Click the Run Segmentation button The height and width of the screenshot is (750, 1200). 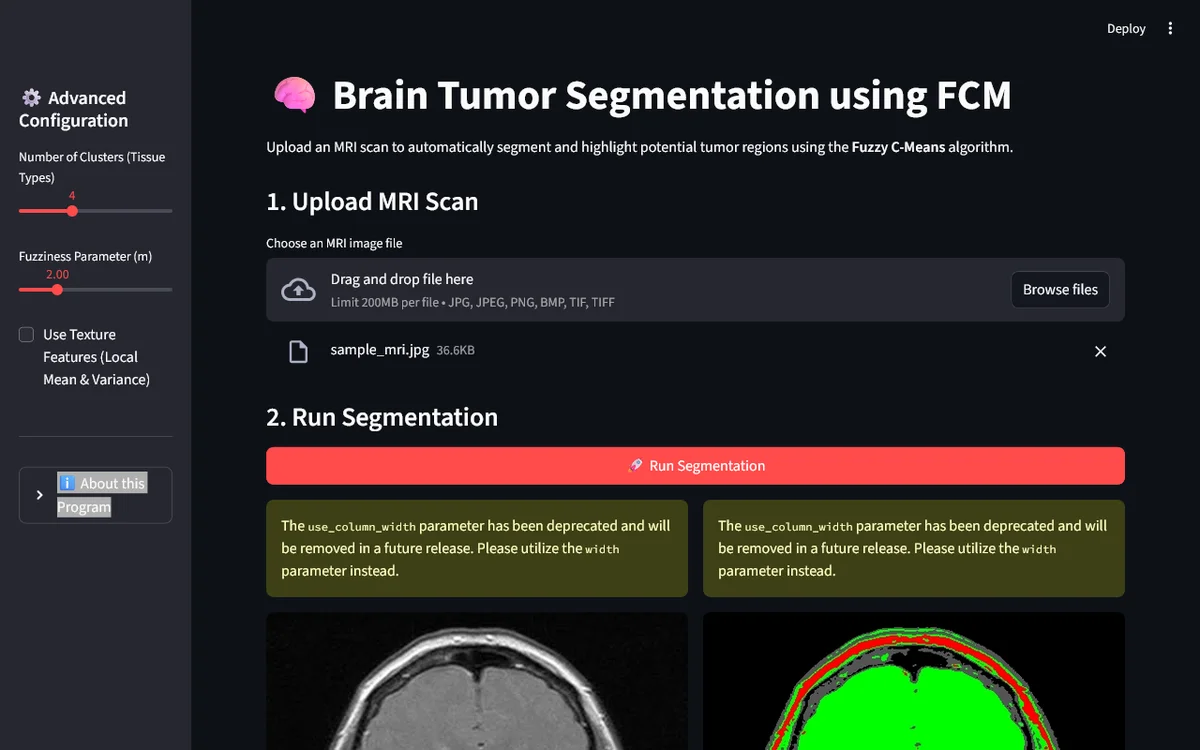coord(695,466)
